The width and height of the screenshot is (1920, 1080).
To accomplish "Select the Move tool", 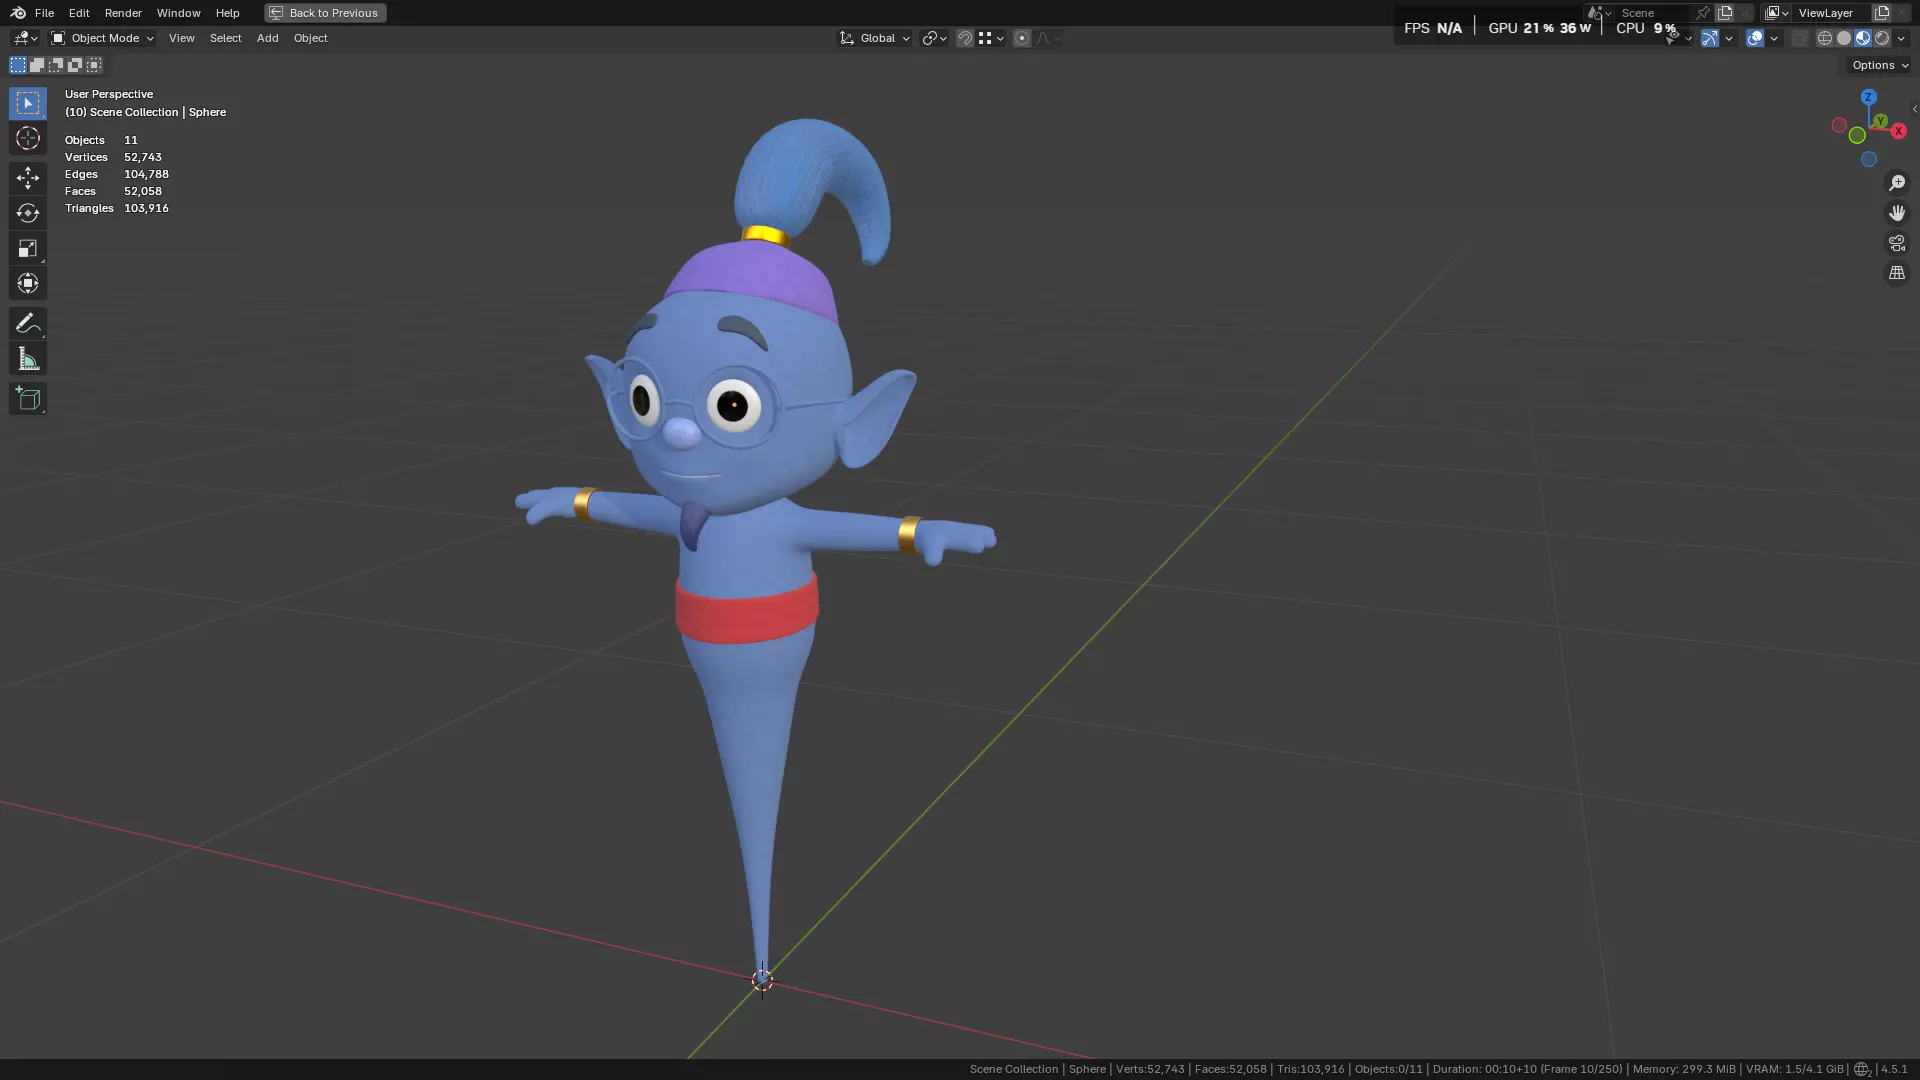I will (x=28, y=178).
